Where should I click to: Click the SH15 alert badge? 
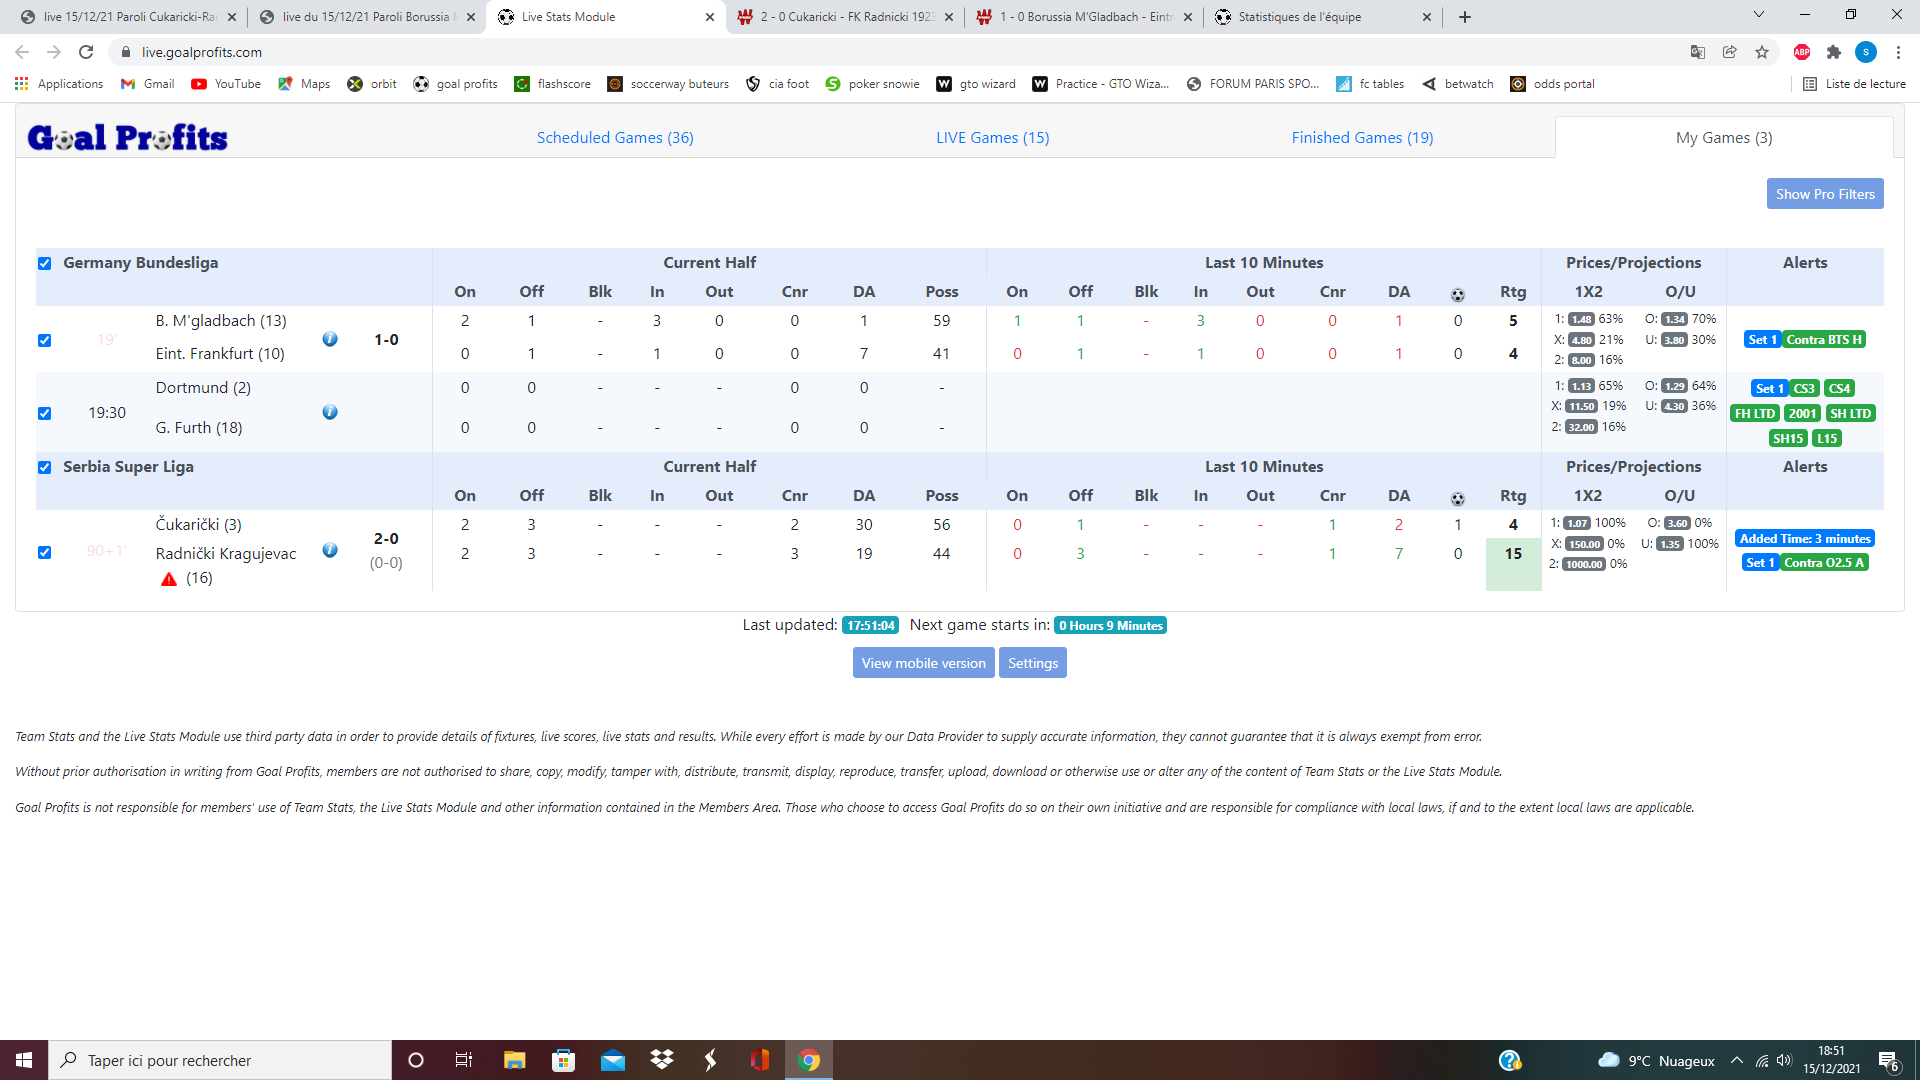point(1788,438)
